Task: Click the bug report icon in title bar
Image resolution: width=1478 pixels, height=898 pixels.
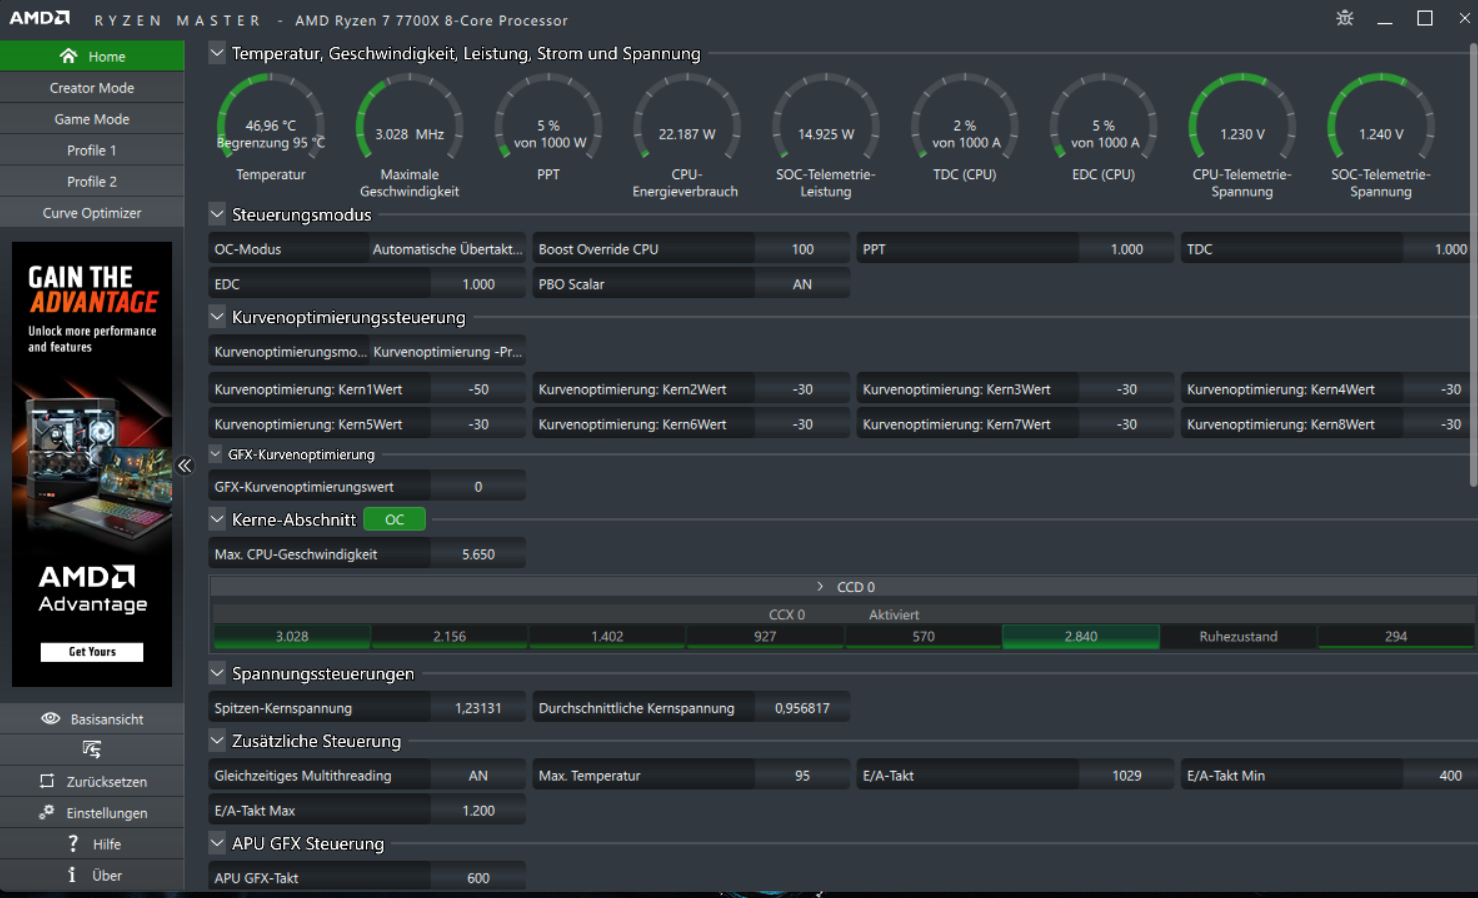Action: tap(1344, 18)
